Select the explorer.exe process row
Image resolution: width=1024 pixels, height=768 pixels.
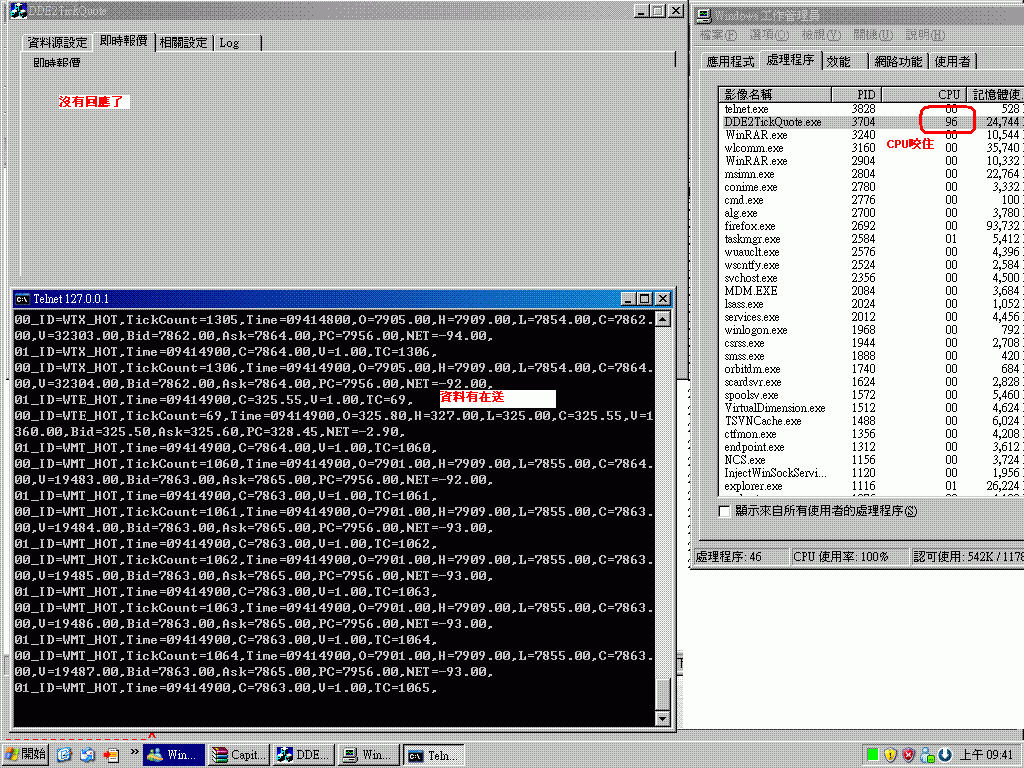click(872, 487)
